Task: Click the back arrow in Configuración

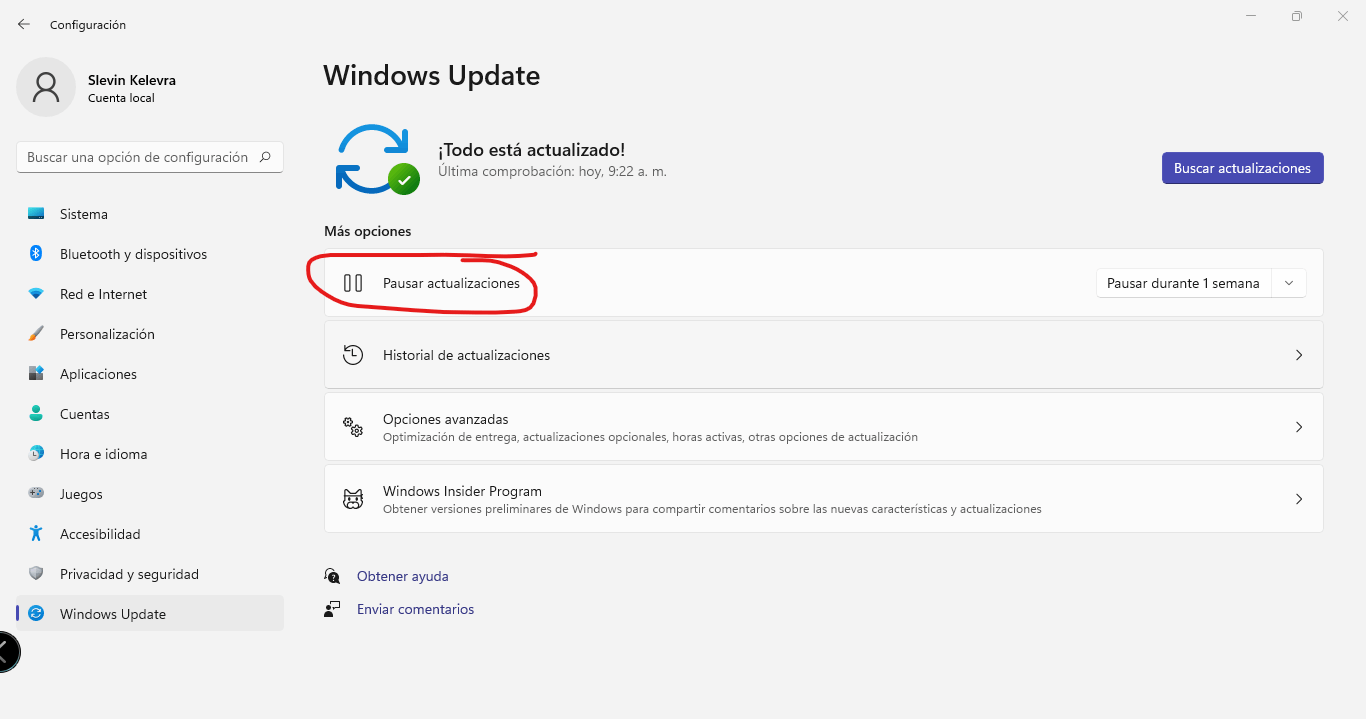Action: pyautogui.click(x=24, y=24)
